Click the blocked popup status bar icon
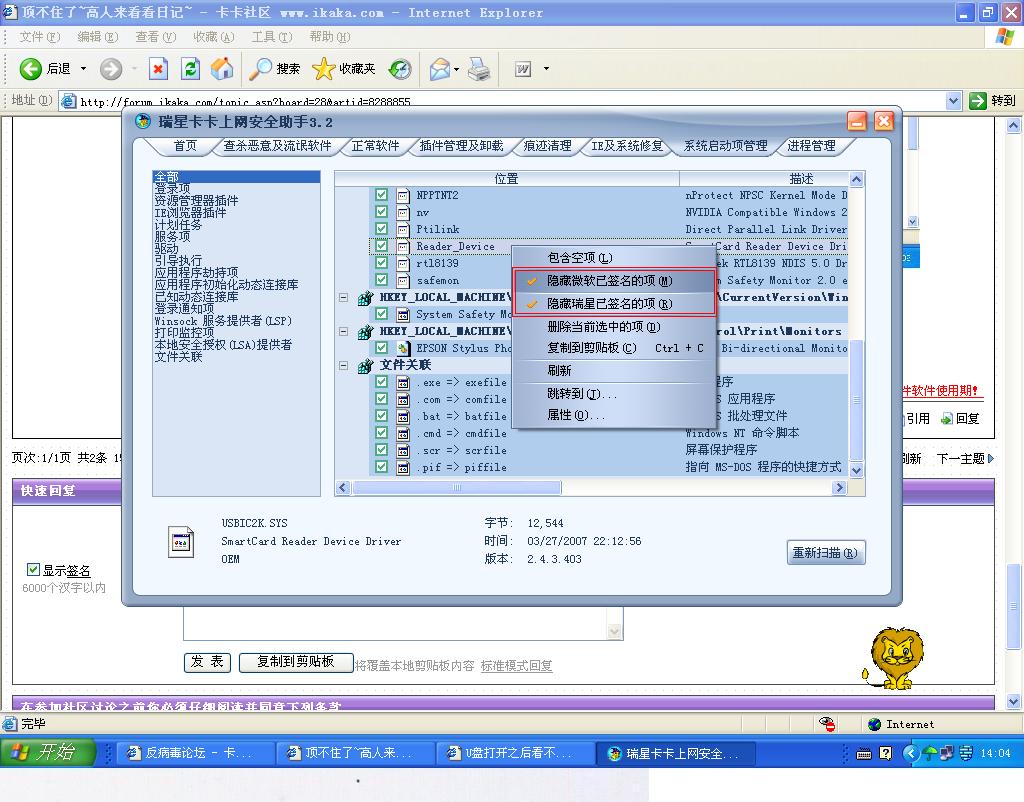1024x802 pixels. point(827,724)
